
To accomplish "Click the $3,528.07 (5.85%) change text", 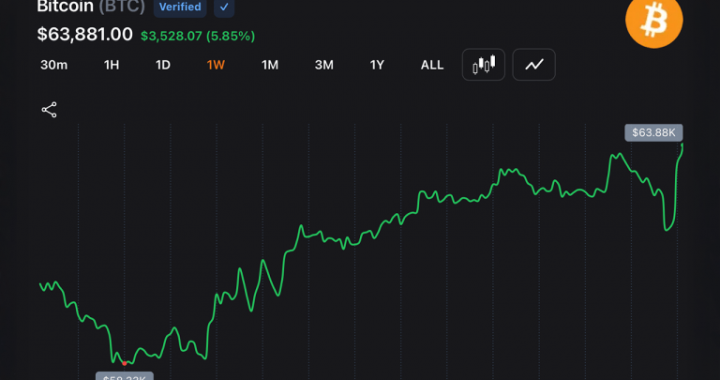I will pyautogui.click(x=197, y=36).
